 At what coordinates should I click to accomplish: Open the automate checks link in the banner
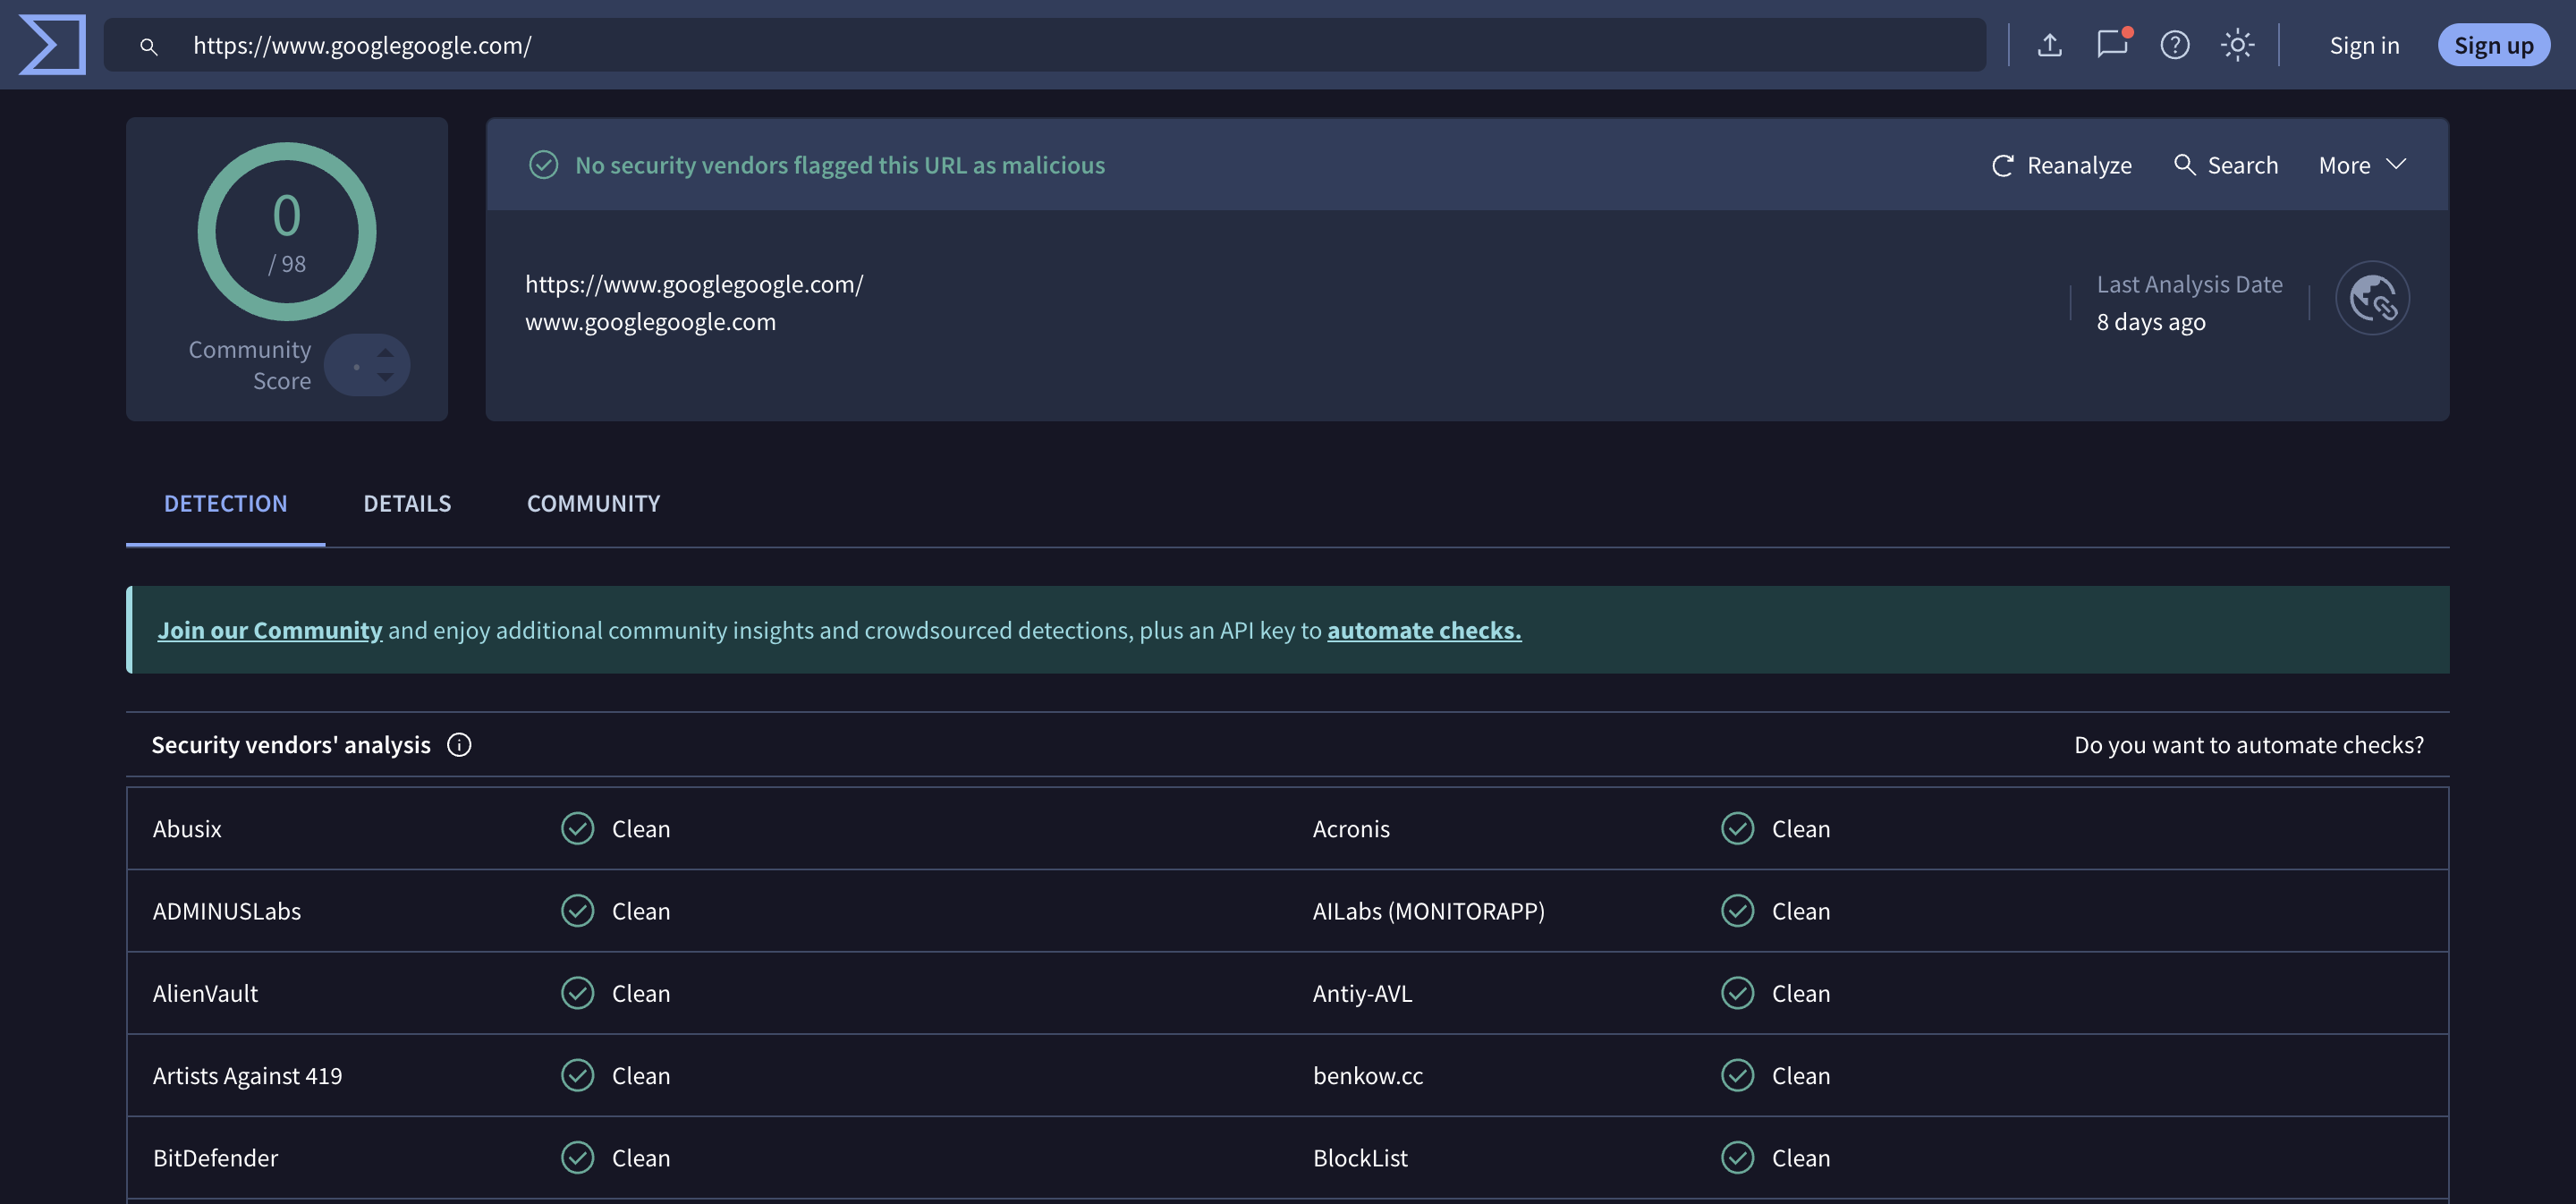click(1423, 630)
